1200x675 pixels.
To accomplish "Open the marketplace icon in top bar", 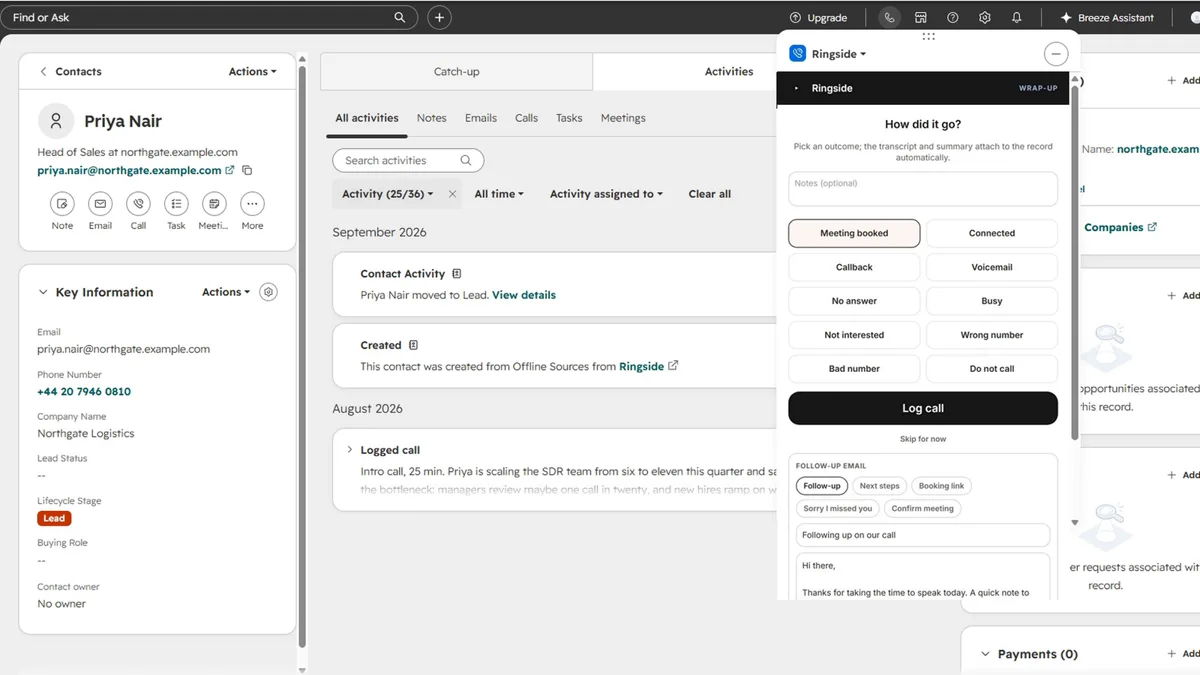I will point(921,17).
